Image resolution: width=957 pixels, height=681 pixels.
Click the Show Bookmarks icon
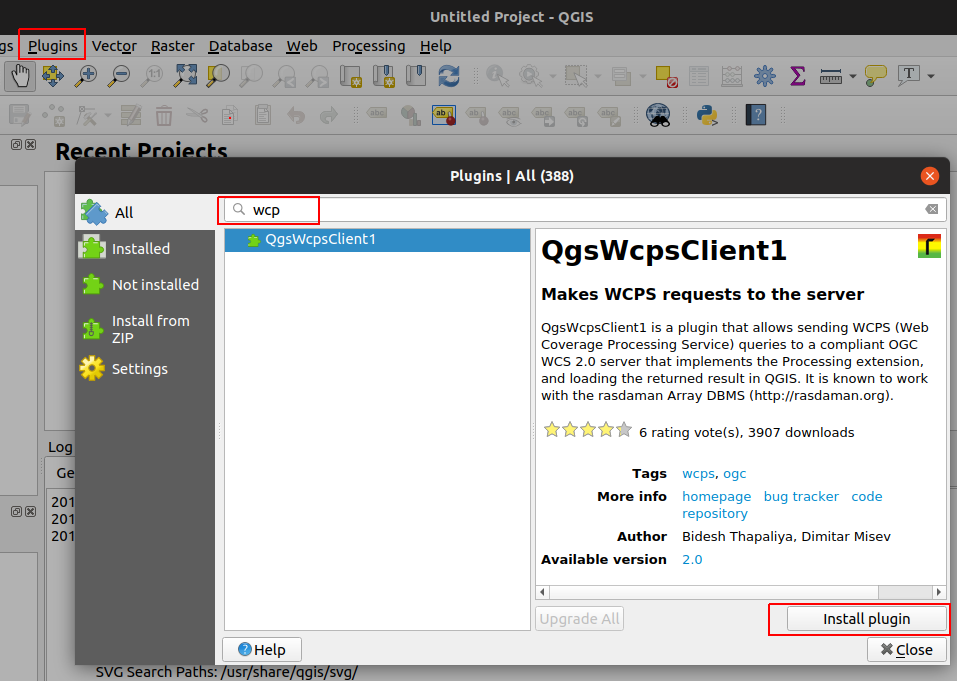pyautogui.click(x=416, y=76)
